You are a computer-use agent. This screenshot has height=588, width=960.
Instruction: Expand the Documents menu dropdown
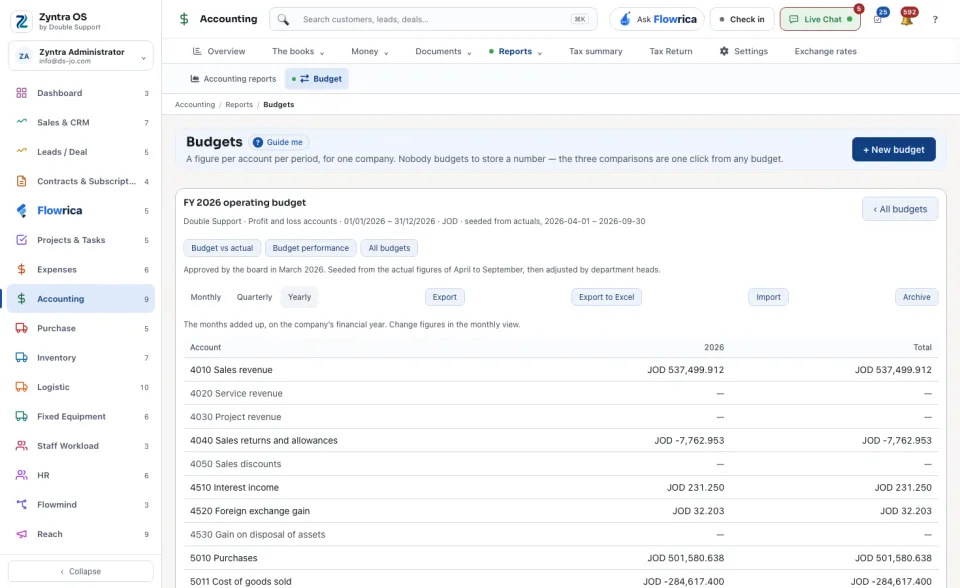443,51
